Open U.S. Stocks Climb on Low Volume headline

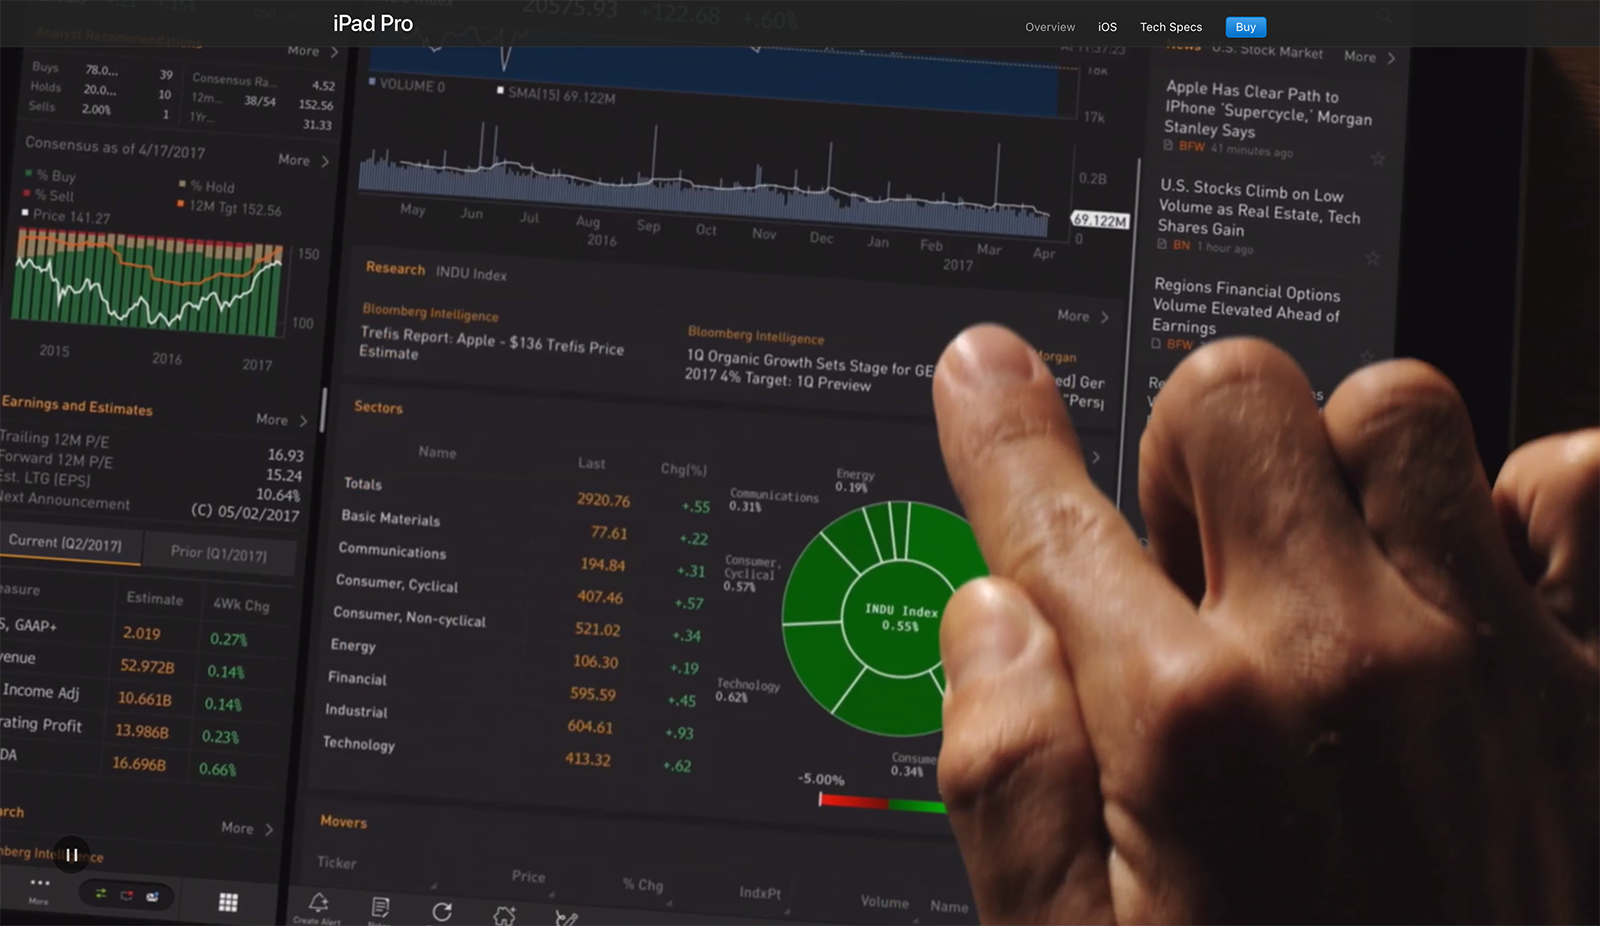[x=1259, y=207]
